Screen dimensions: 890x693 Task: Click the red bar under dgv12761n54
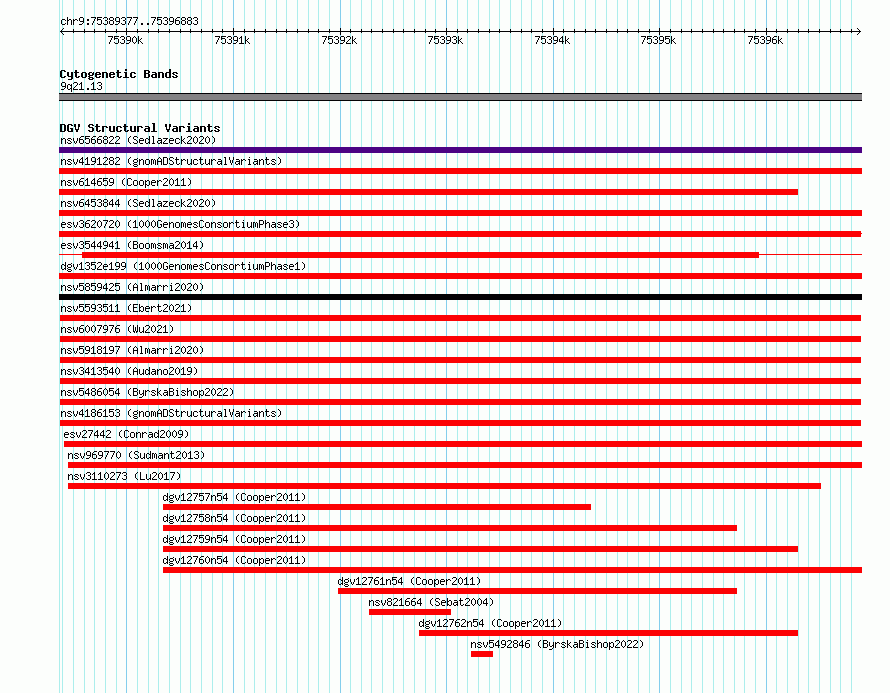pos(538,591)
